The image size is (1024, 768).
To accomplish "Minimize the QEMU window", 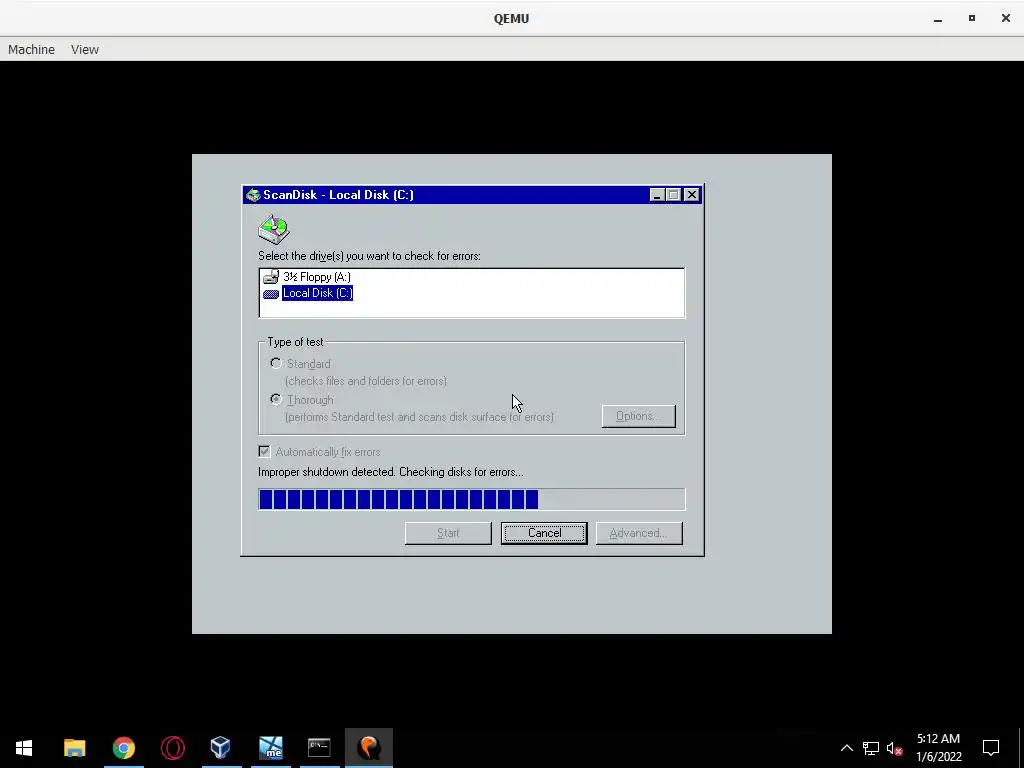I will click(x=938, y=18).
